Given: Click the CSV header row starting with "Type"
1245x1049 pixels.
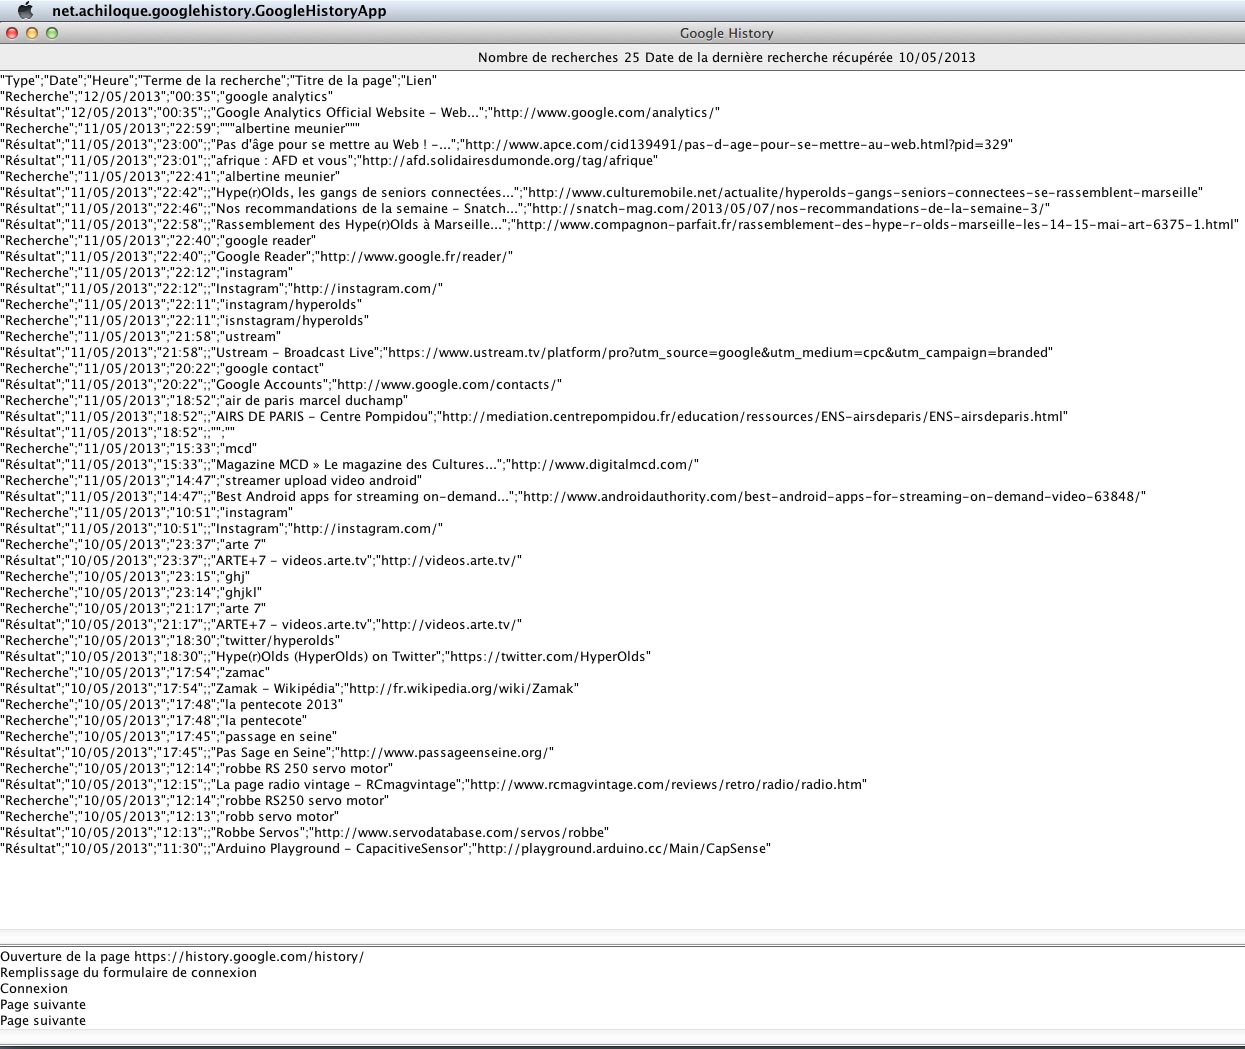Looking at the screenshot, I should tap(219, 81).
